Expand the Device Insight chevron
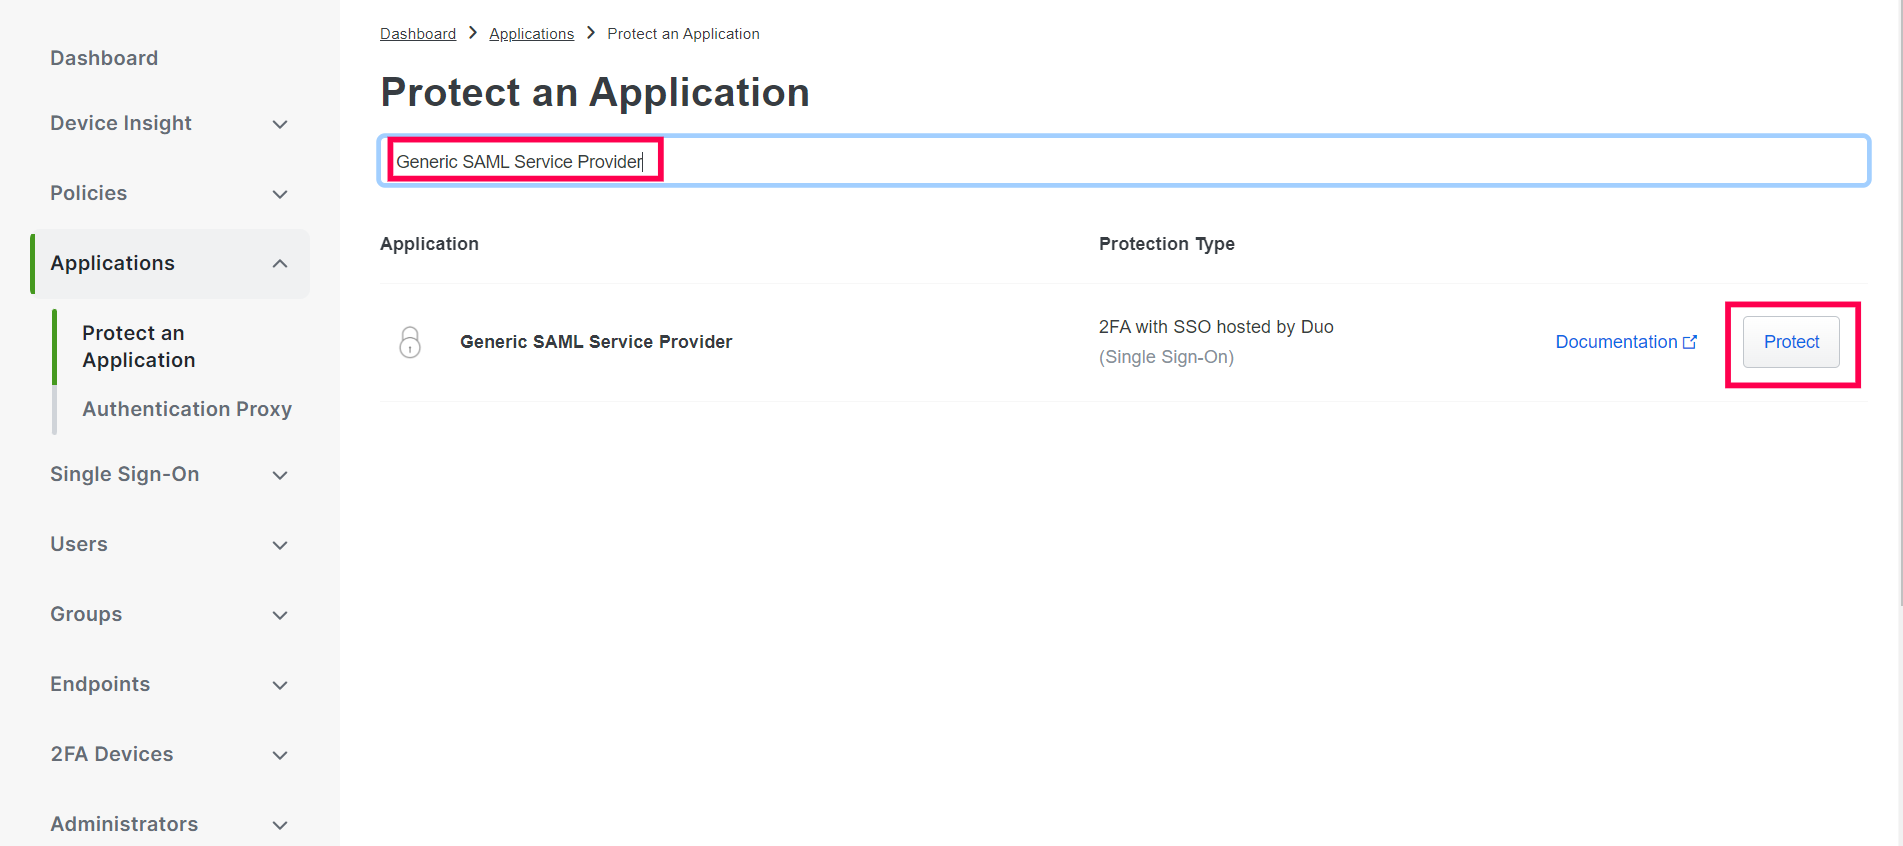Viewport: 1903px width, 846px height. 280,124
